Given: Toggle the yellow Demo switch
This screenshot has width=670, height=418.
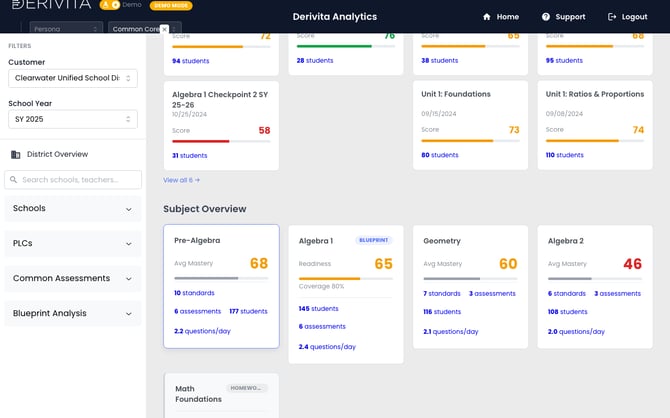Looking at the screenshot, I should 110,5.
